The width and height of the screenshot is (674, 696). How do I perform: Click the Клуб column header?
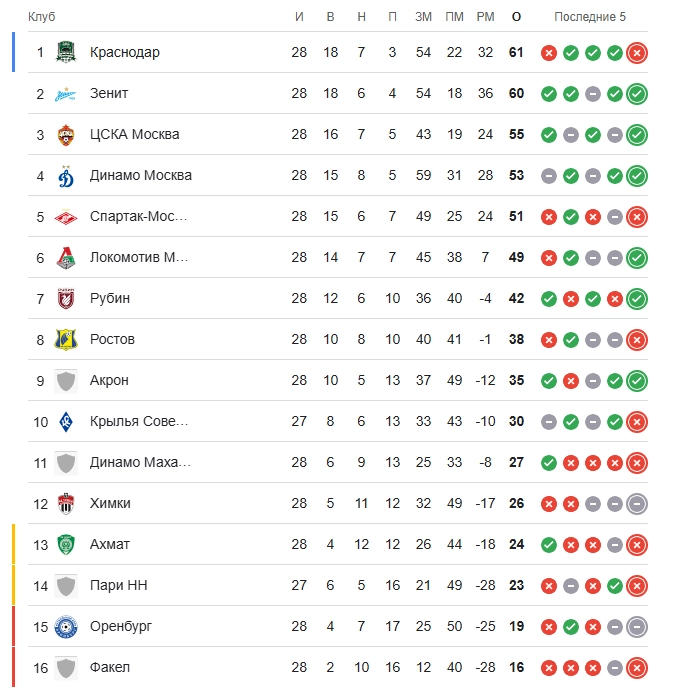click(42, 17)
